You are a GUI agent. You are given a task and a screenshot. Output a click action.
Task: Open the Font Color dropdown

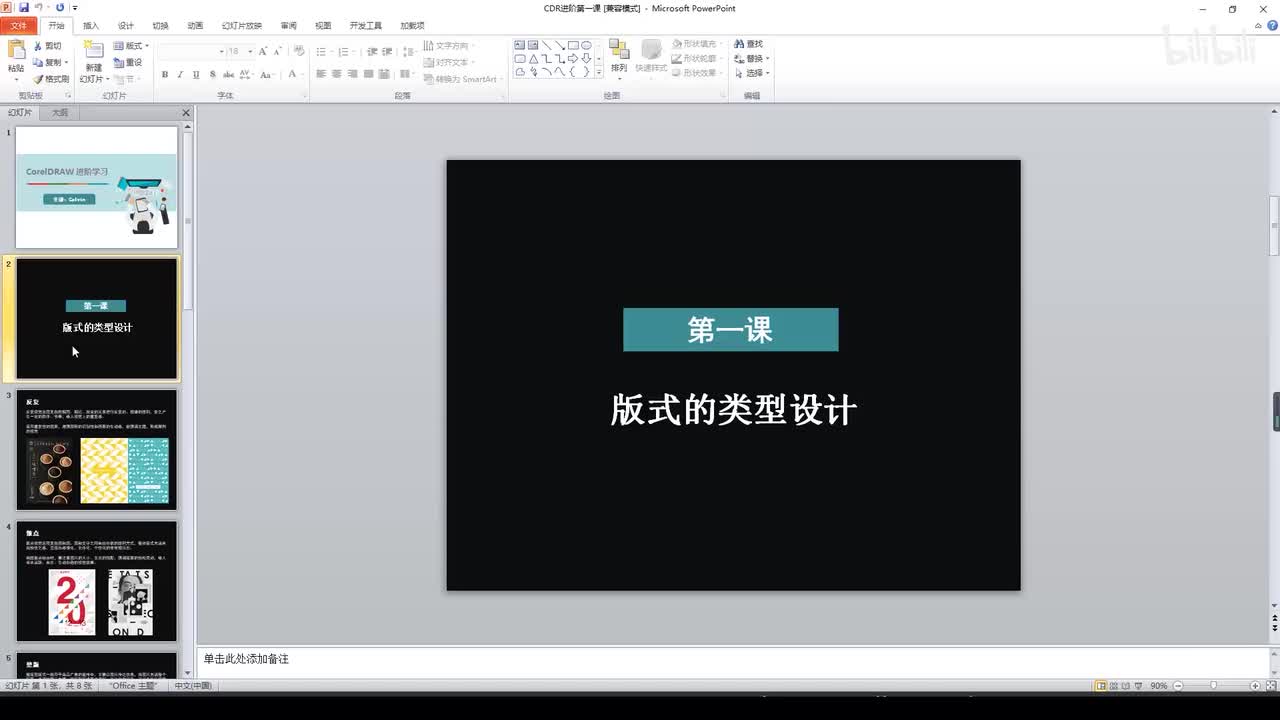[296, 74]
